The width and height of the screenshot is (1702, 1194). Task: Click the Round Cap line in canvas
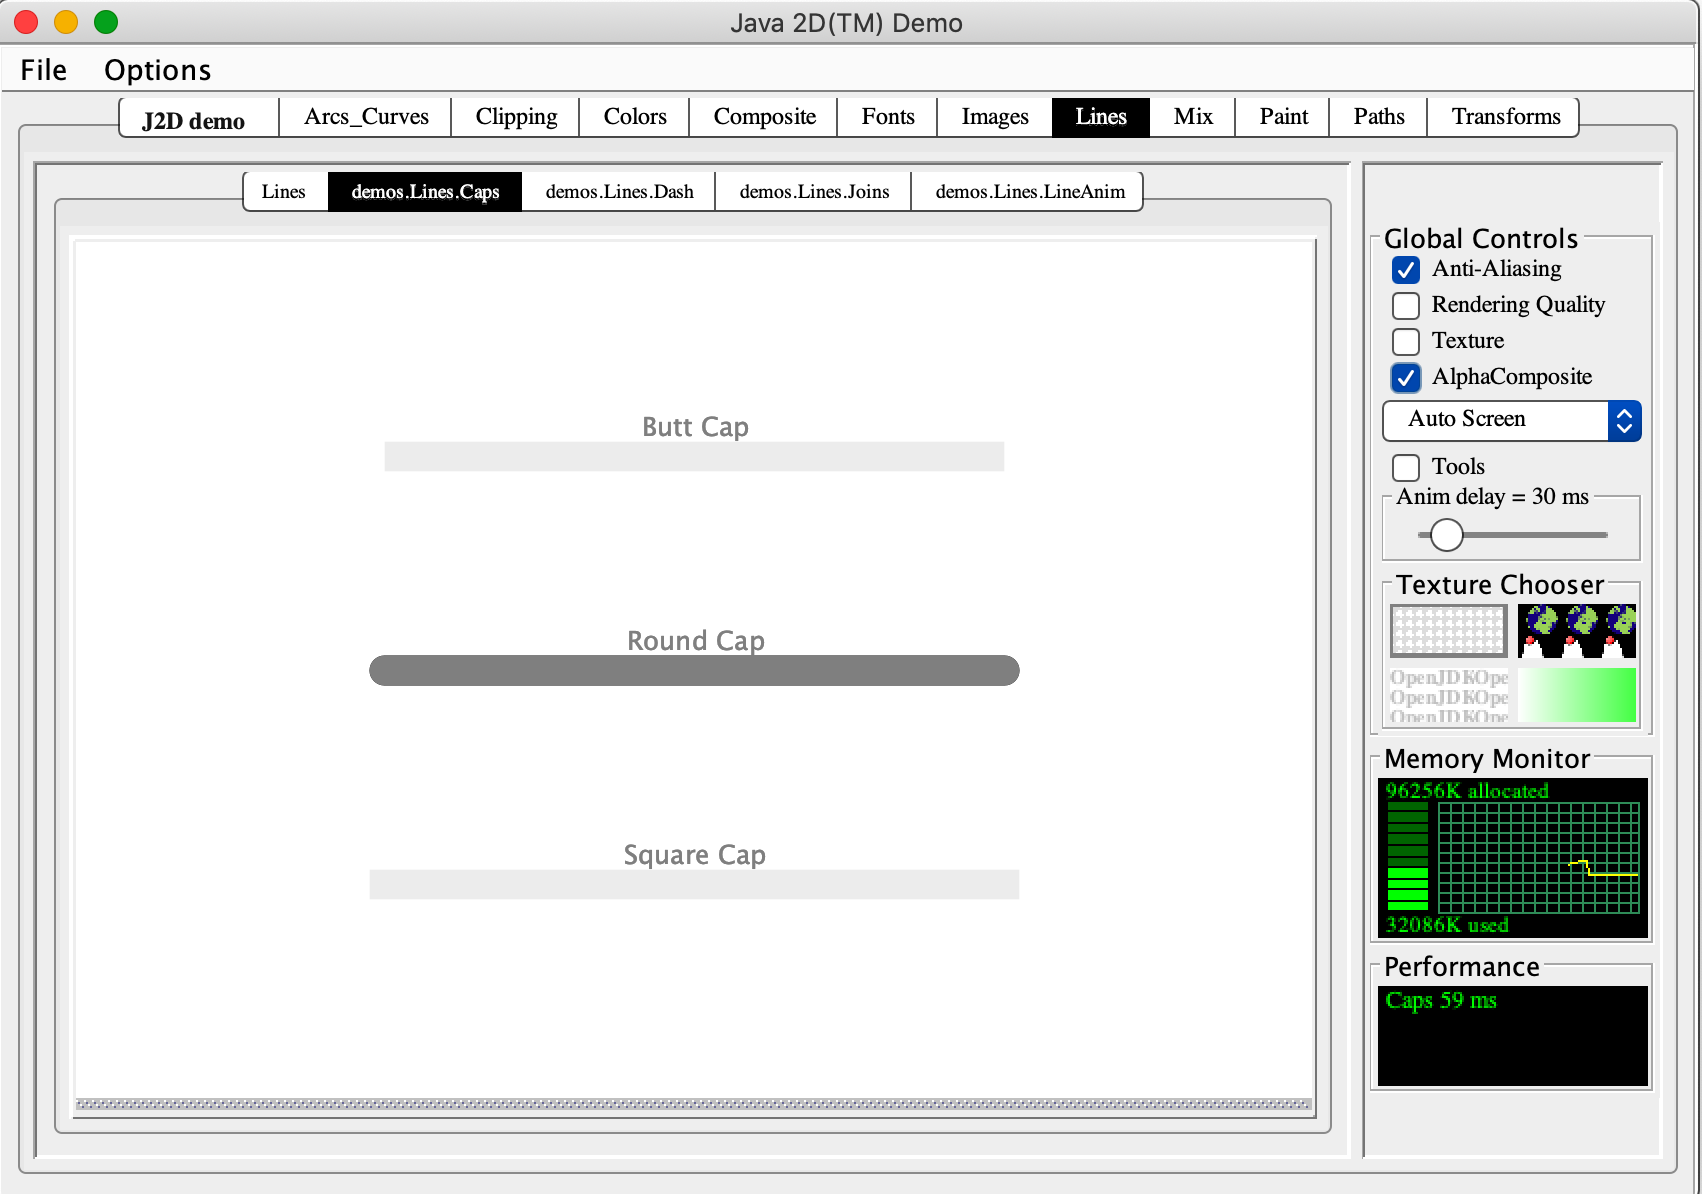pyautogui.click(x=694, y=671)
